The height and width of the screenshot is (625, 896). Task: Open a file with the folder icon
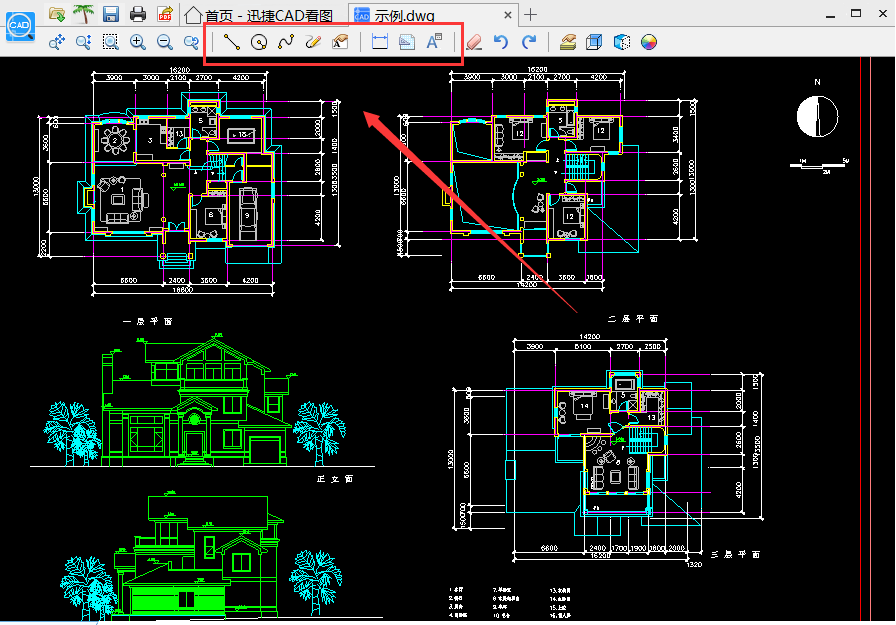pyautogui.click(x=57, y=14)
